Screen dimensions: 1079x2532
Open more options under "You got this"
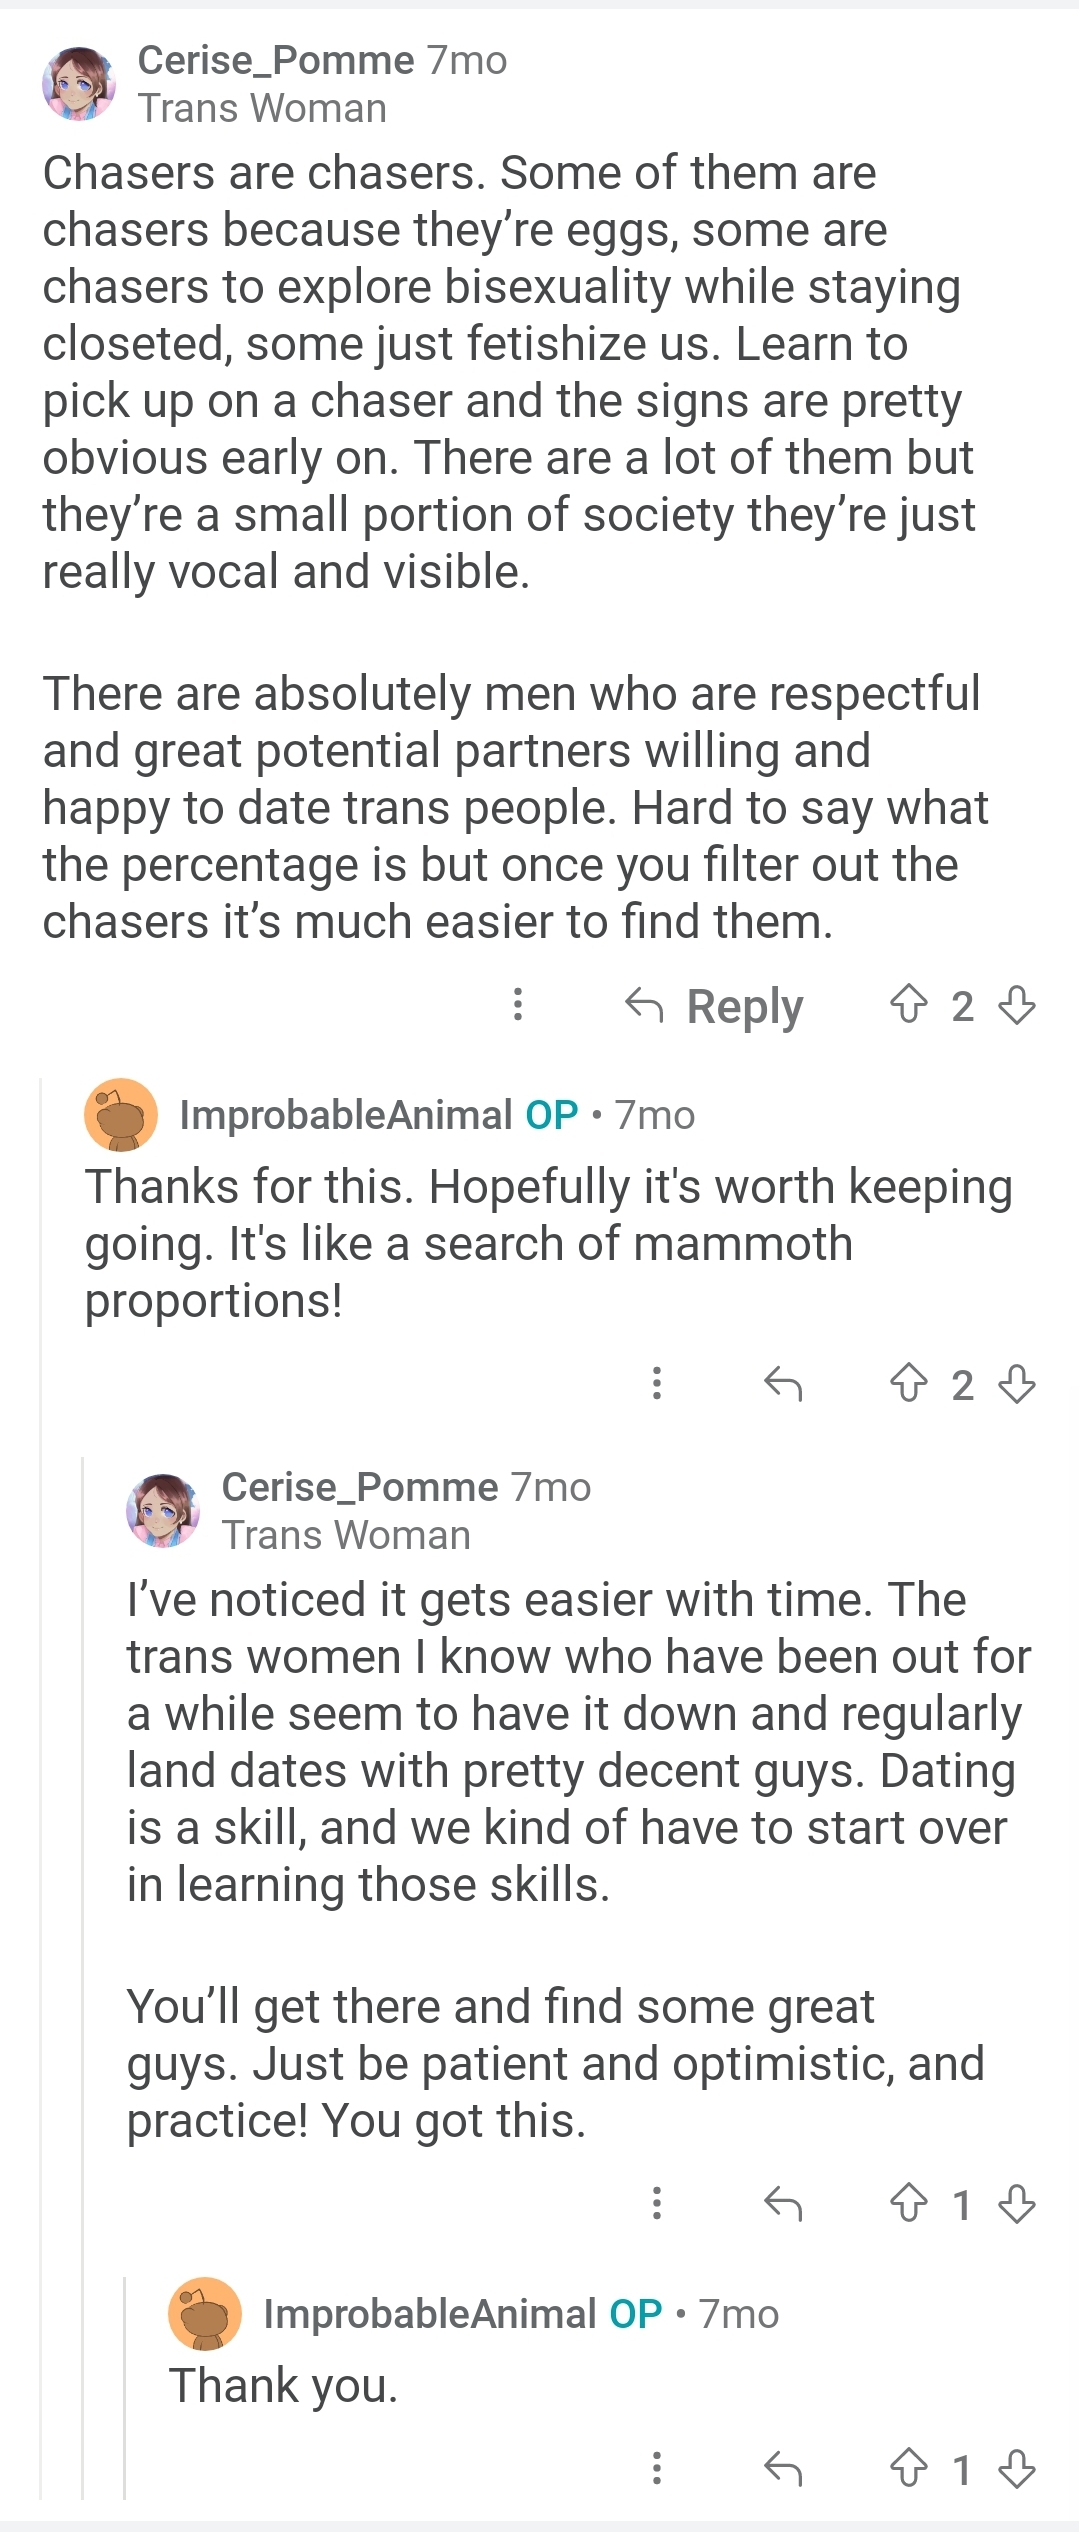[x=656, y=2203]
